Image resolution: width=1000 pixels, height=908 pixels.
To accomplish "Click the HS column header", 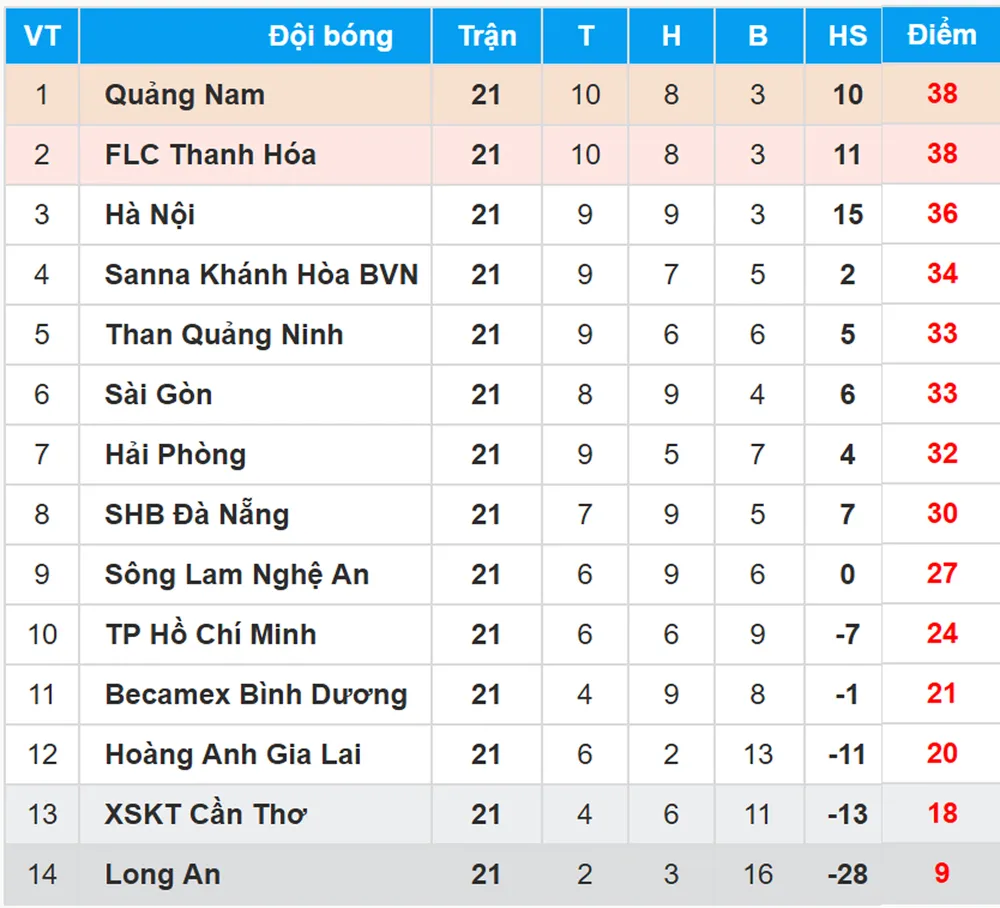I will pos(847,37).
